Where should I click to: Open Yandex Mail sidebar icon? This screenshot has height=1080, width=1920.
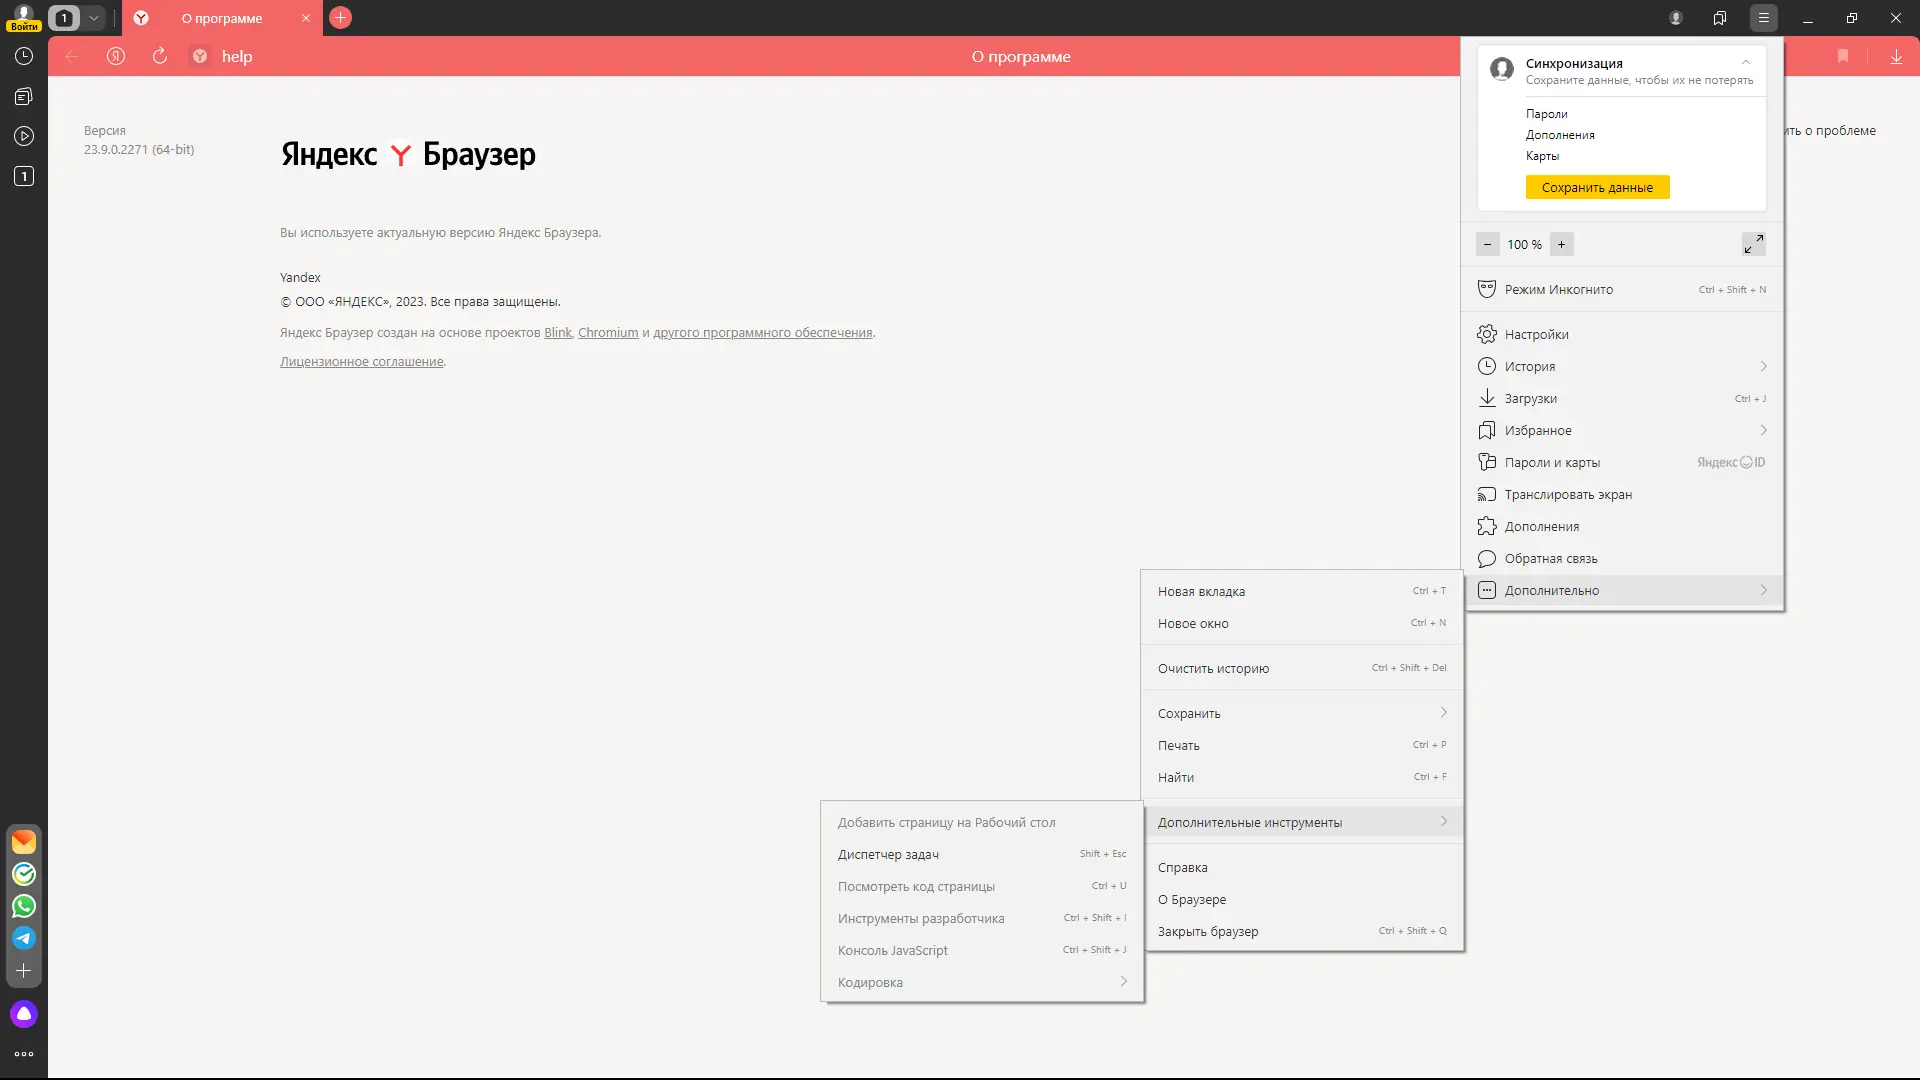pyautogui.click(x=24, y=842)
